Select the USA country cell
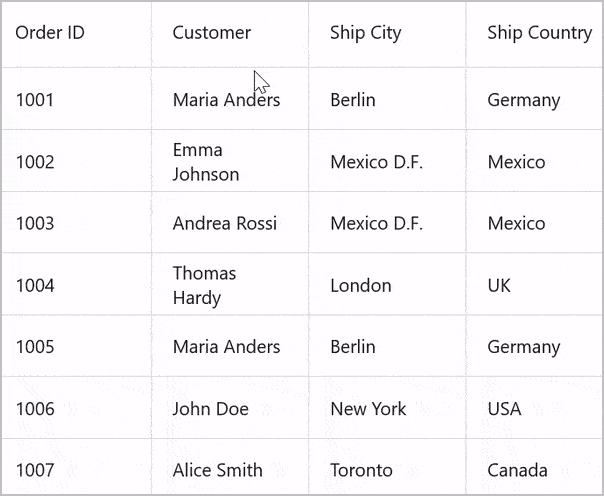This screenshot has width=604, height=496. coord(535,408)
